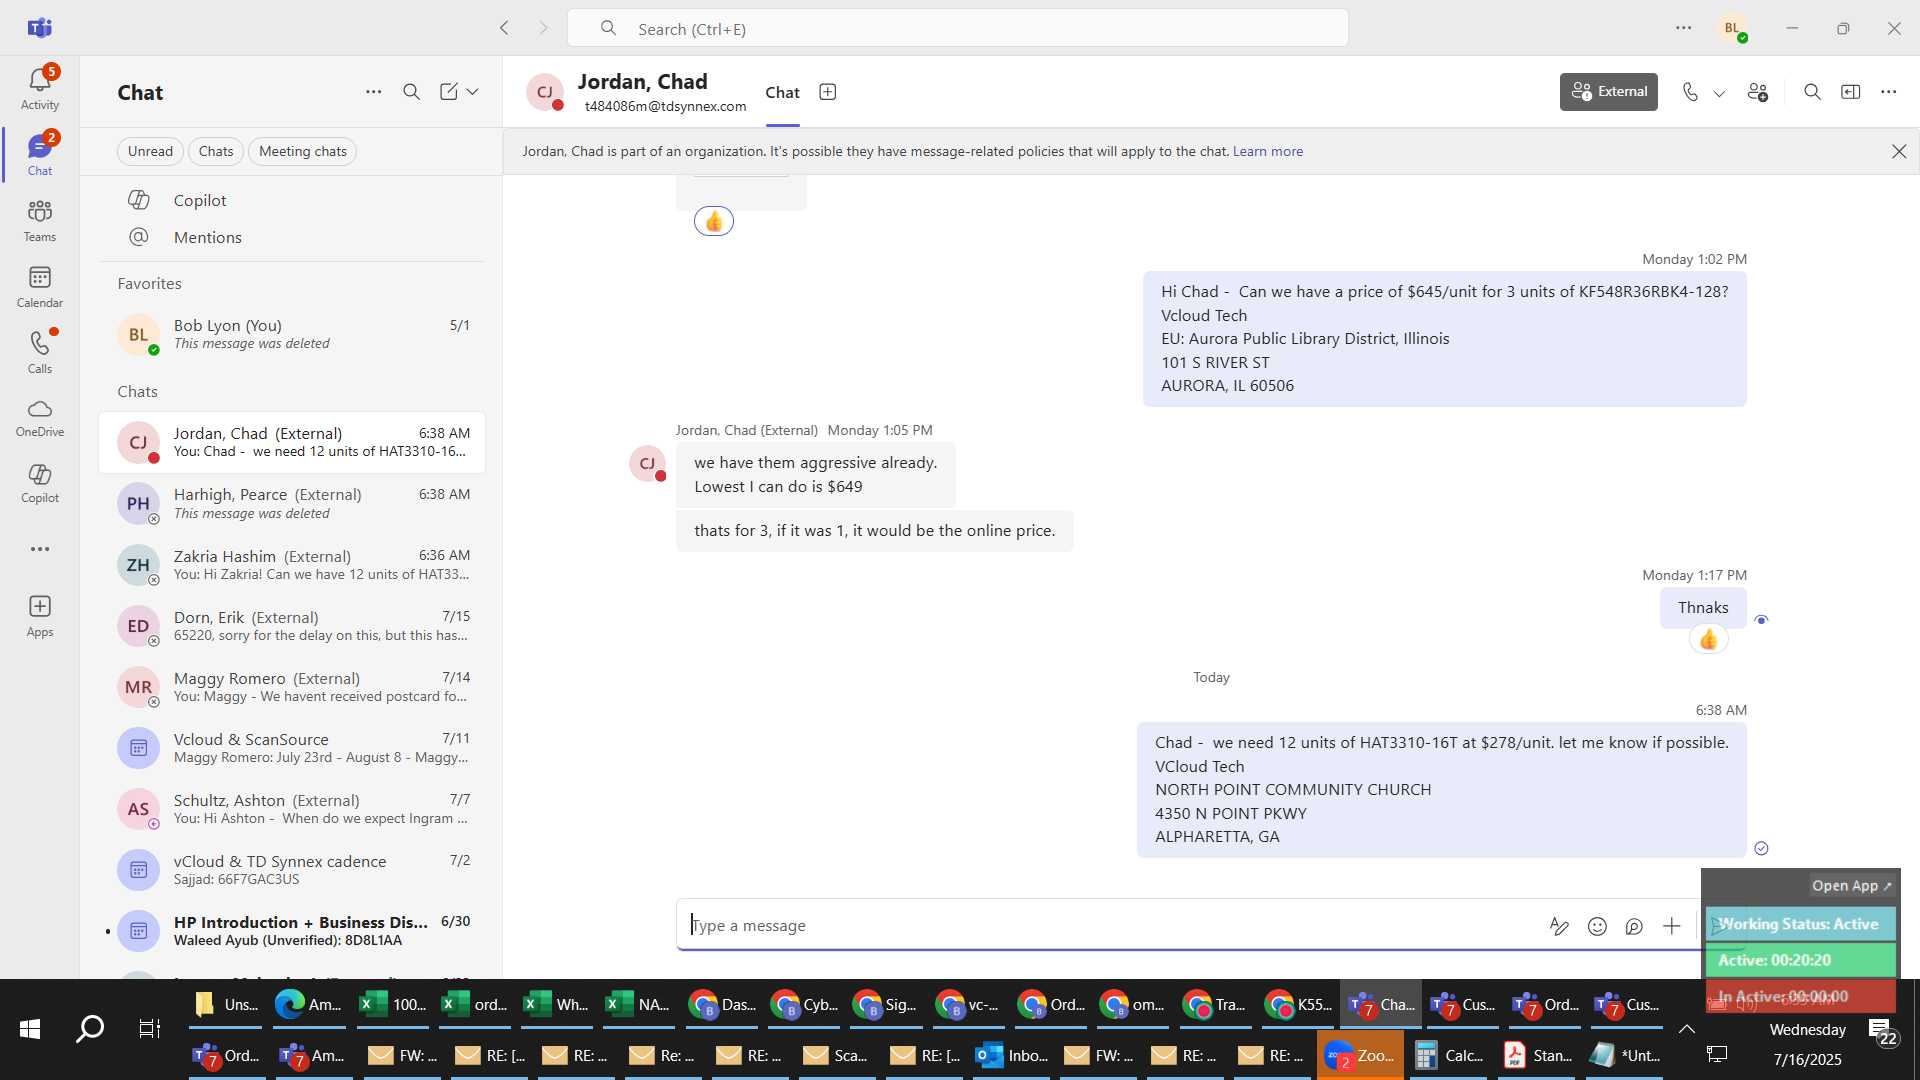Viewport: 1920px width, 1080px height.
Task: Open chat with Harhigh, Pearce
Action: pyautogui.click(x=292, y=503)
